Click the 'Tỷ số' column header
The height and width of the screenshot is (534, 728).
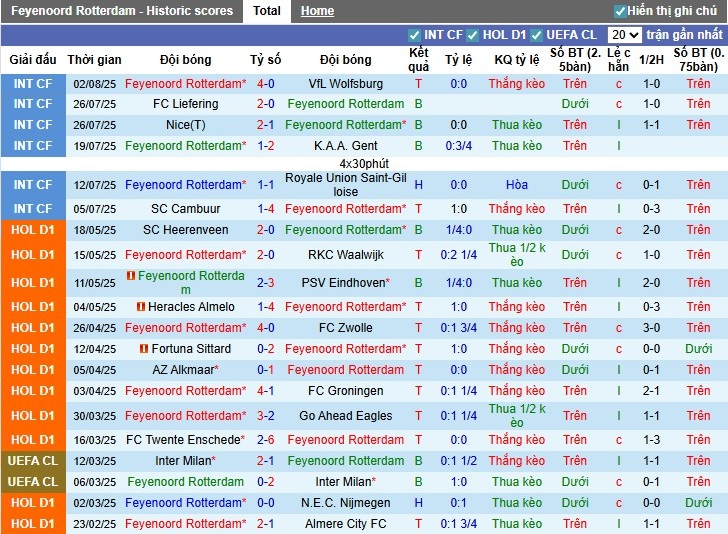[266, 60]
